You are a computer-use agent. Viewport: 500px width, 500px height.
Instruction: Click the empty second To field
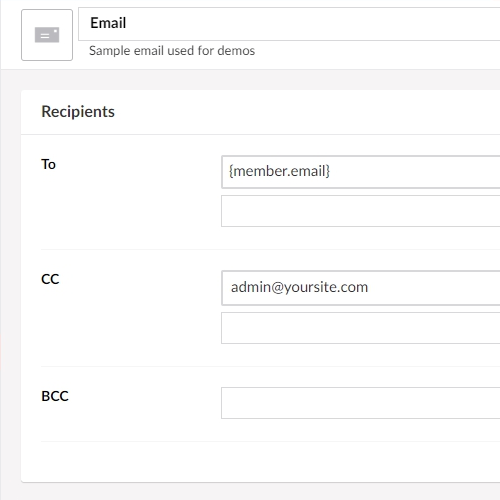361,211
